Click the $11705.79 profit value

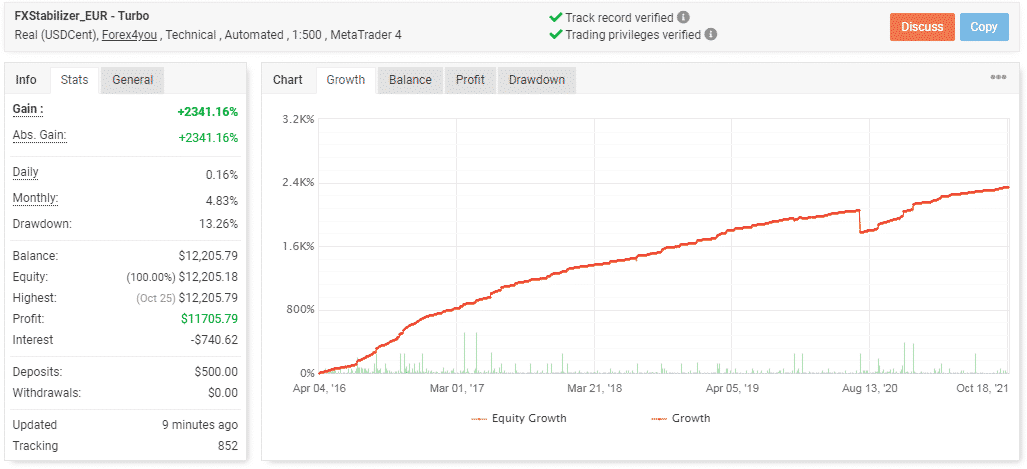209,319
